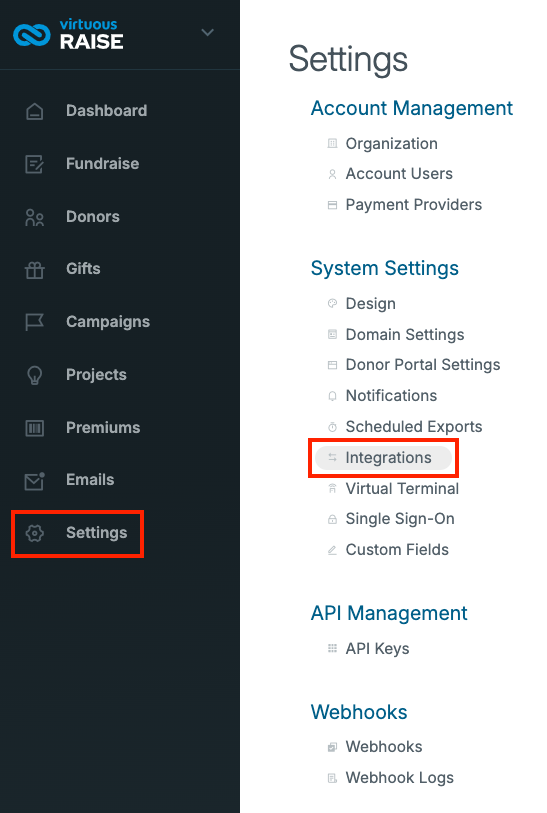Screen dimensions: 547x813
Task: Open Integrations settings
Action: (388, 458)
